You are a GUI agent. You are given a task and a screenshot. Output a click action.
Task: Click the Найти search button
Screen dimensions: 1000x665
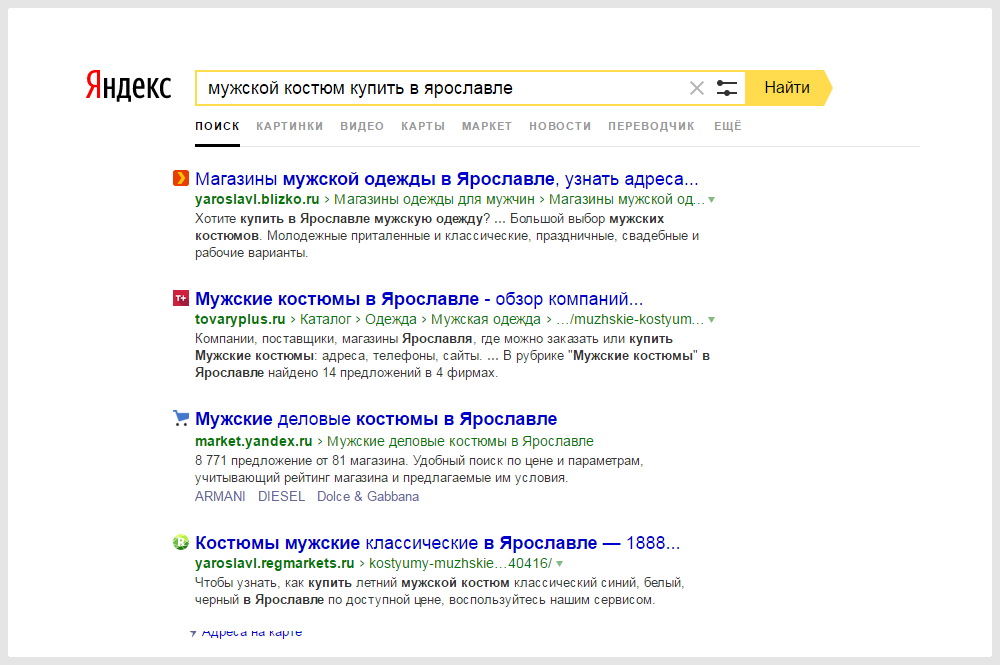[x=788, y=88]
